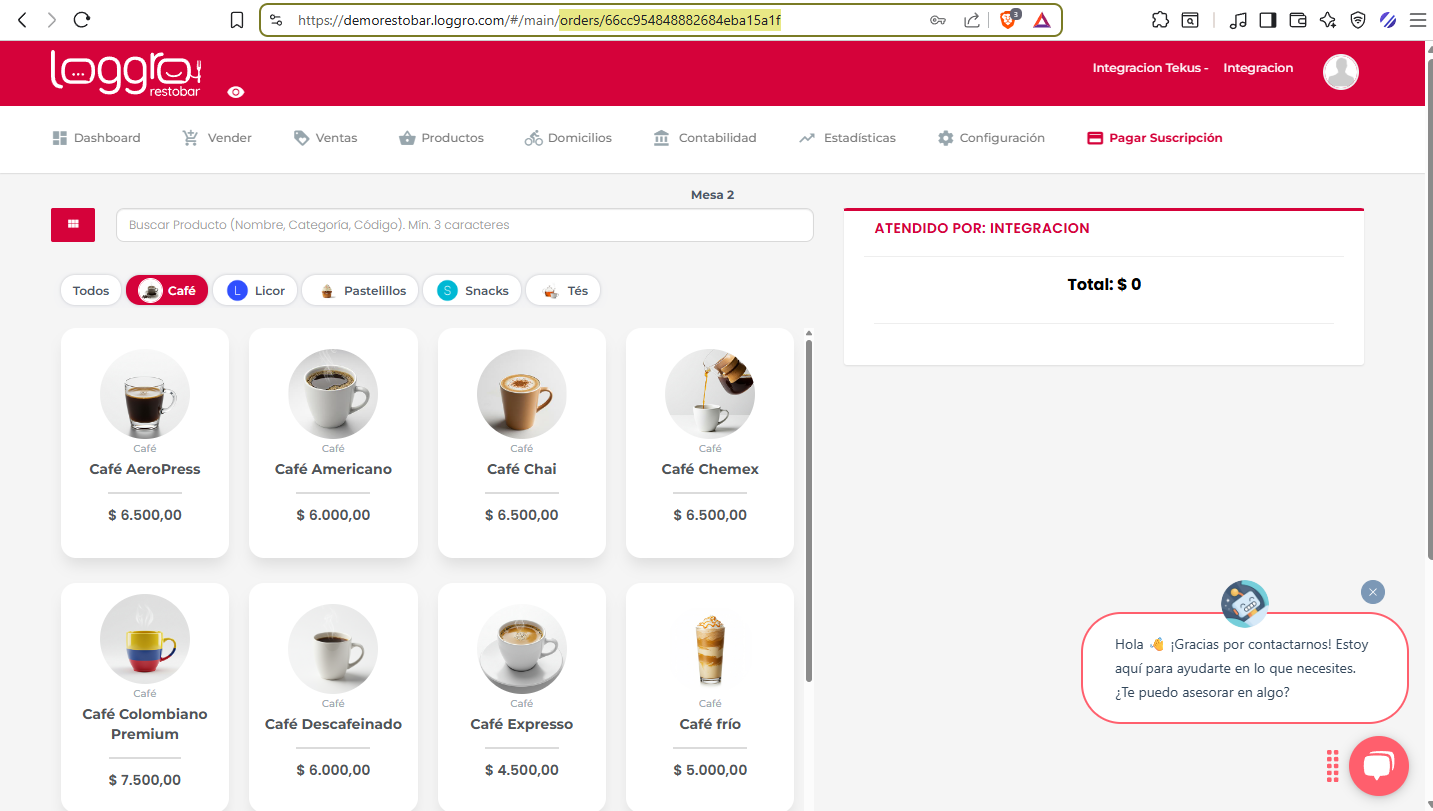1433x811 pixels.
Task: Click the product search field
Action: coord(465,225)
